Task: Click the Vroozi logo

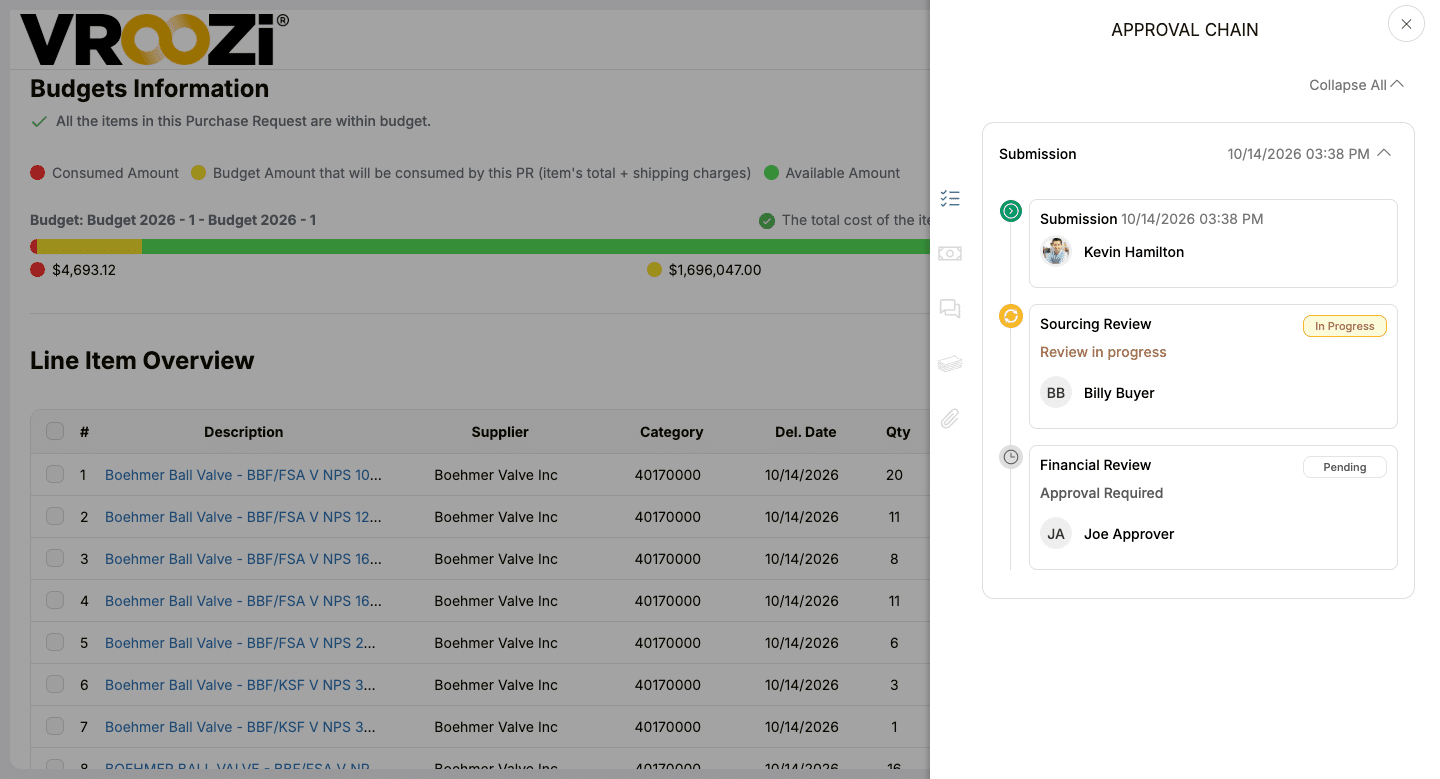Action: [x=155, y=39]
